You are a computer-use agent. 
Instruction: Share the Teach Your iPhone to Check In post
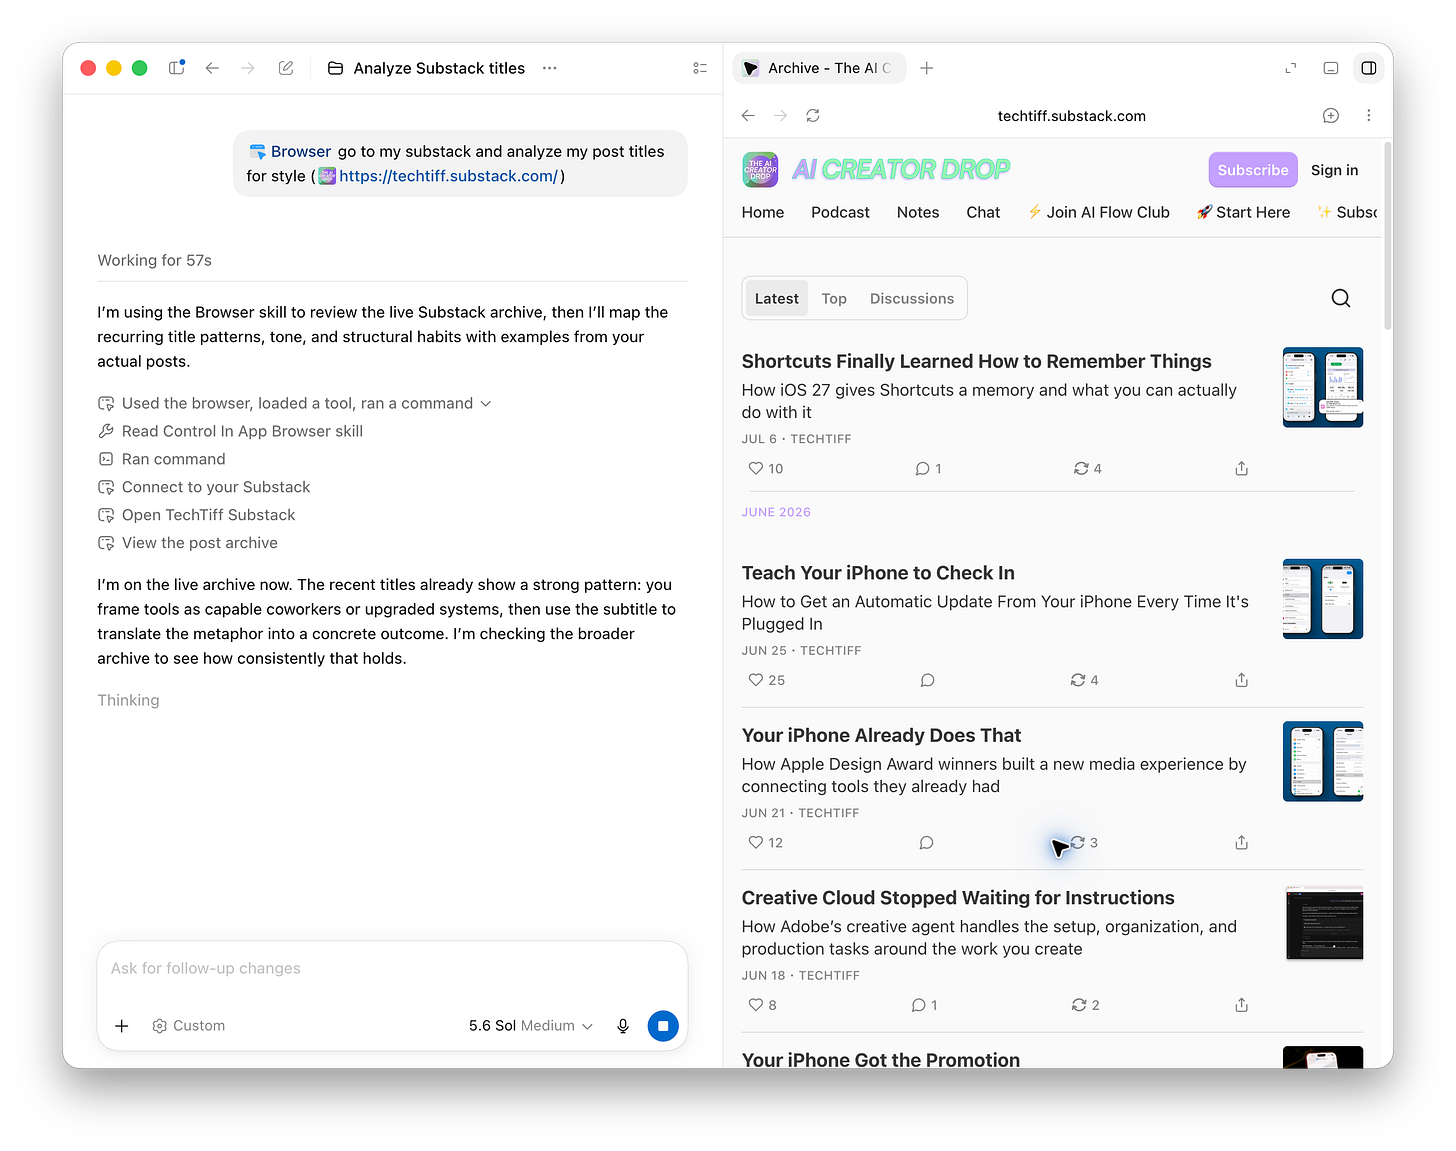pos(1242,680)
